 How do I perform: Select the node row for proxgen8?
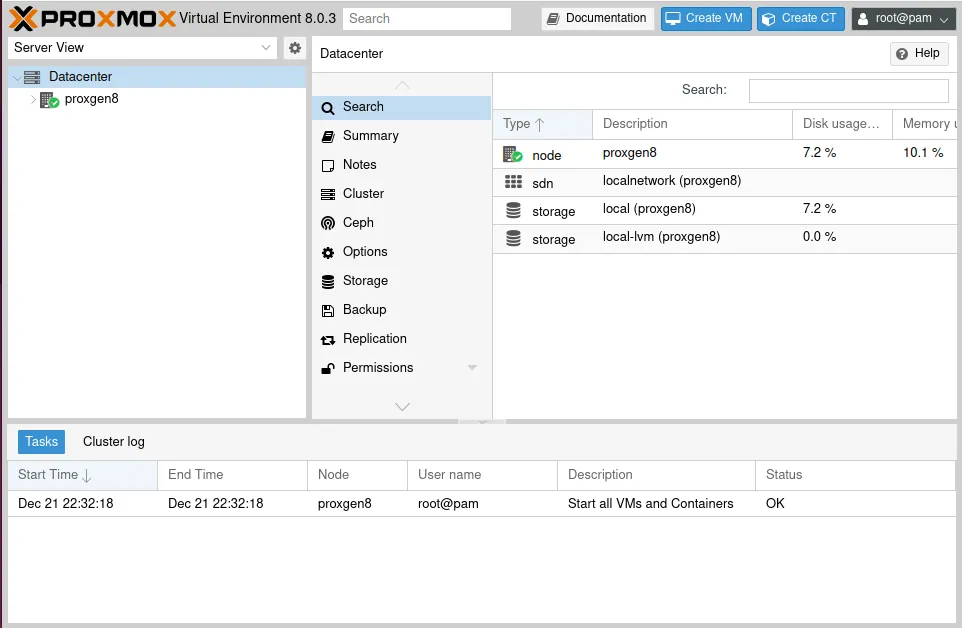click(650, 153)
